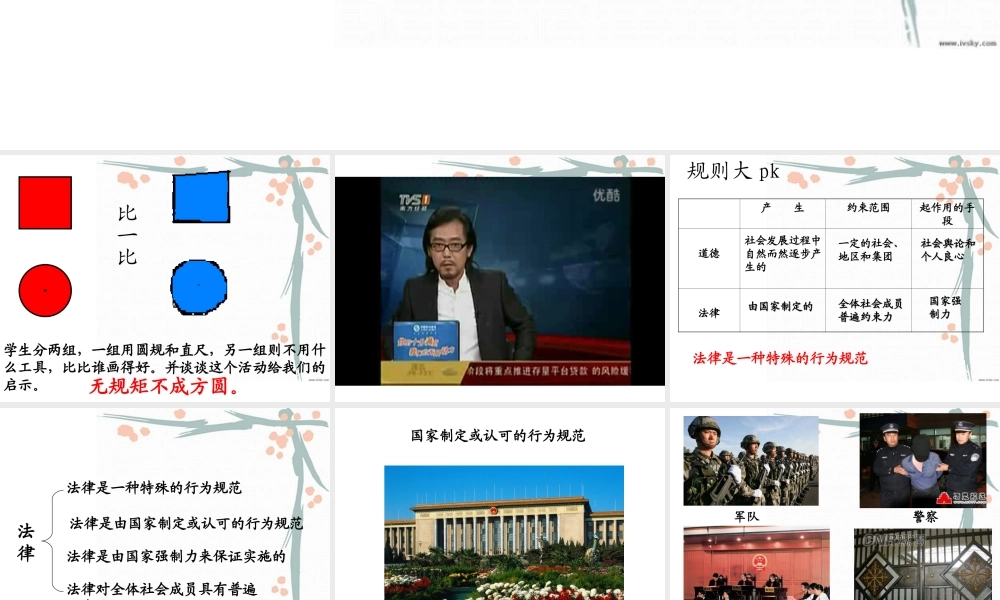Click the '比一比' vertical text

[x=127, y=235]
